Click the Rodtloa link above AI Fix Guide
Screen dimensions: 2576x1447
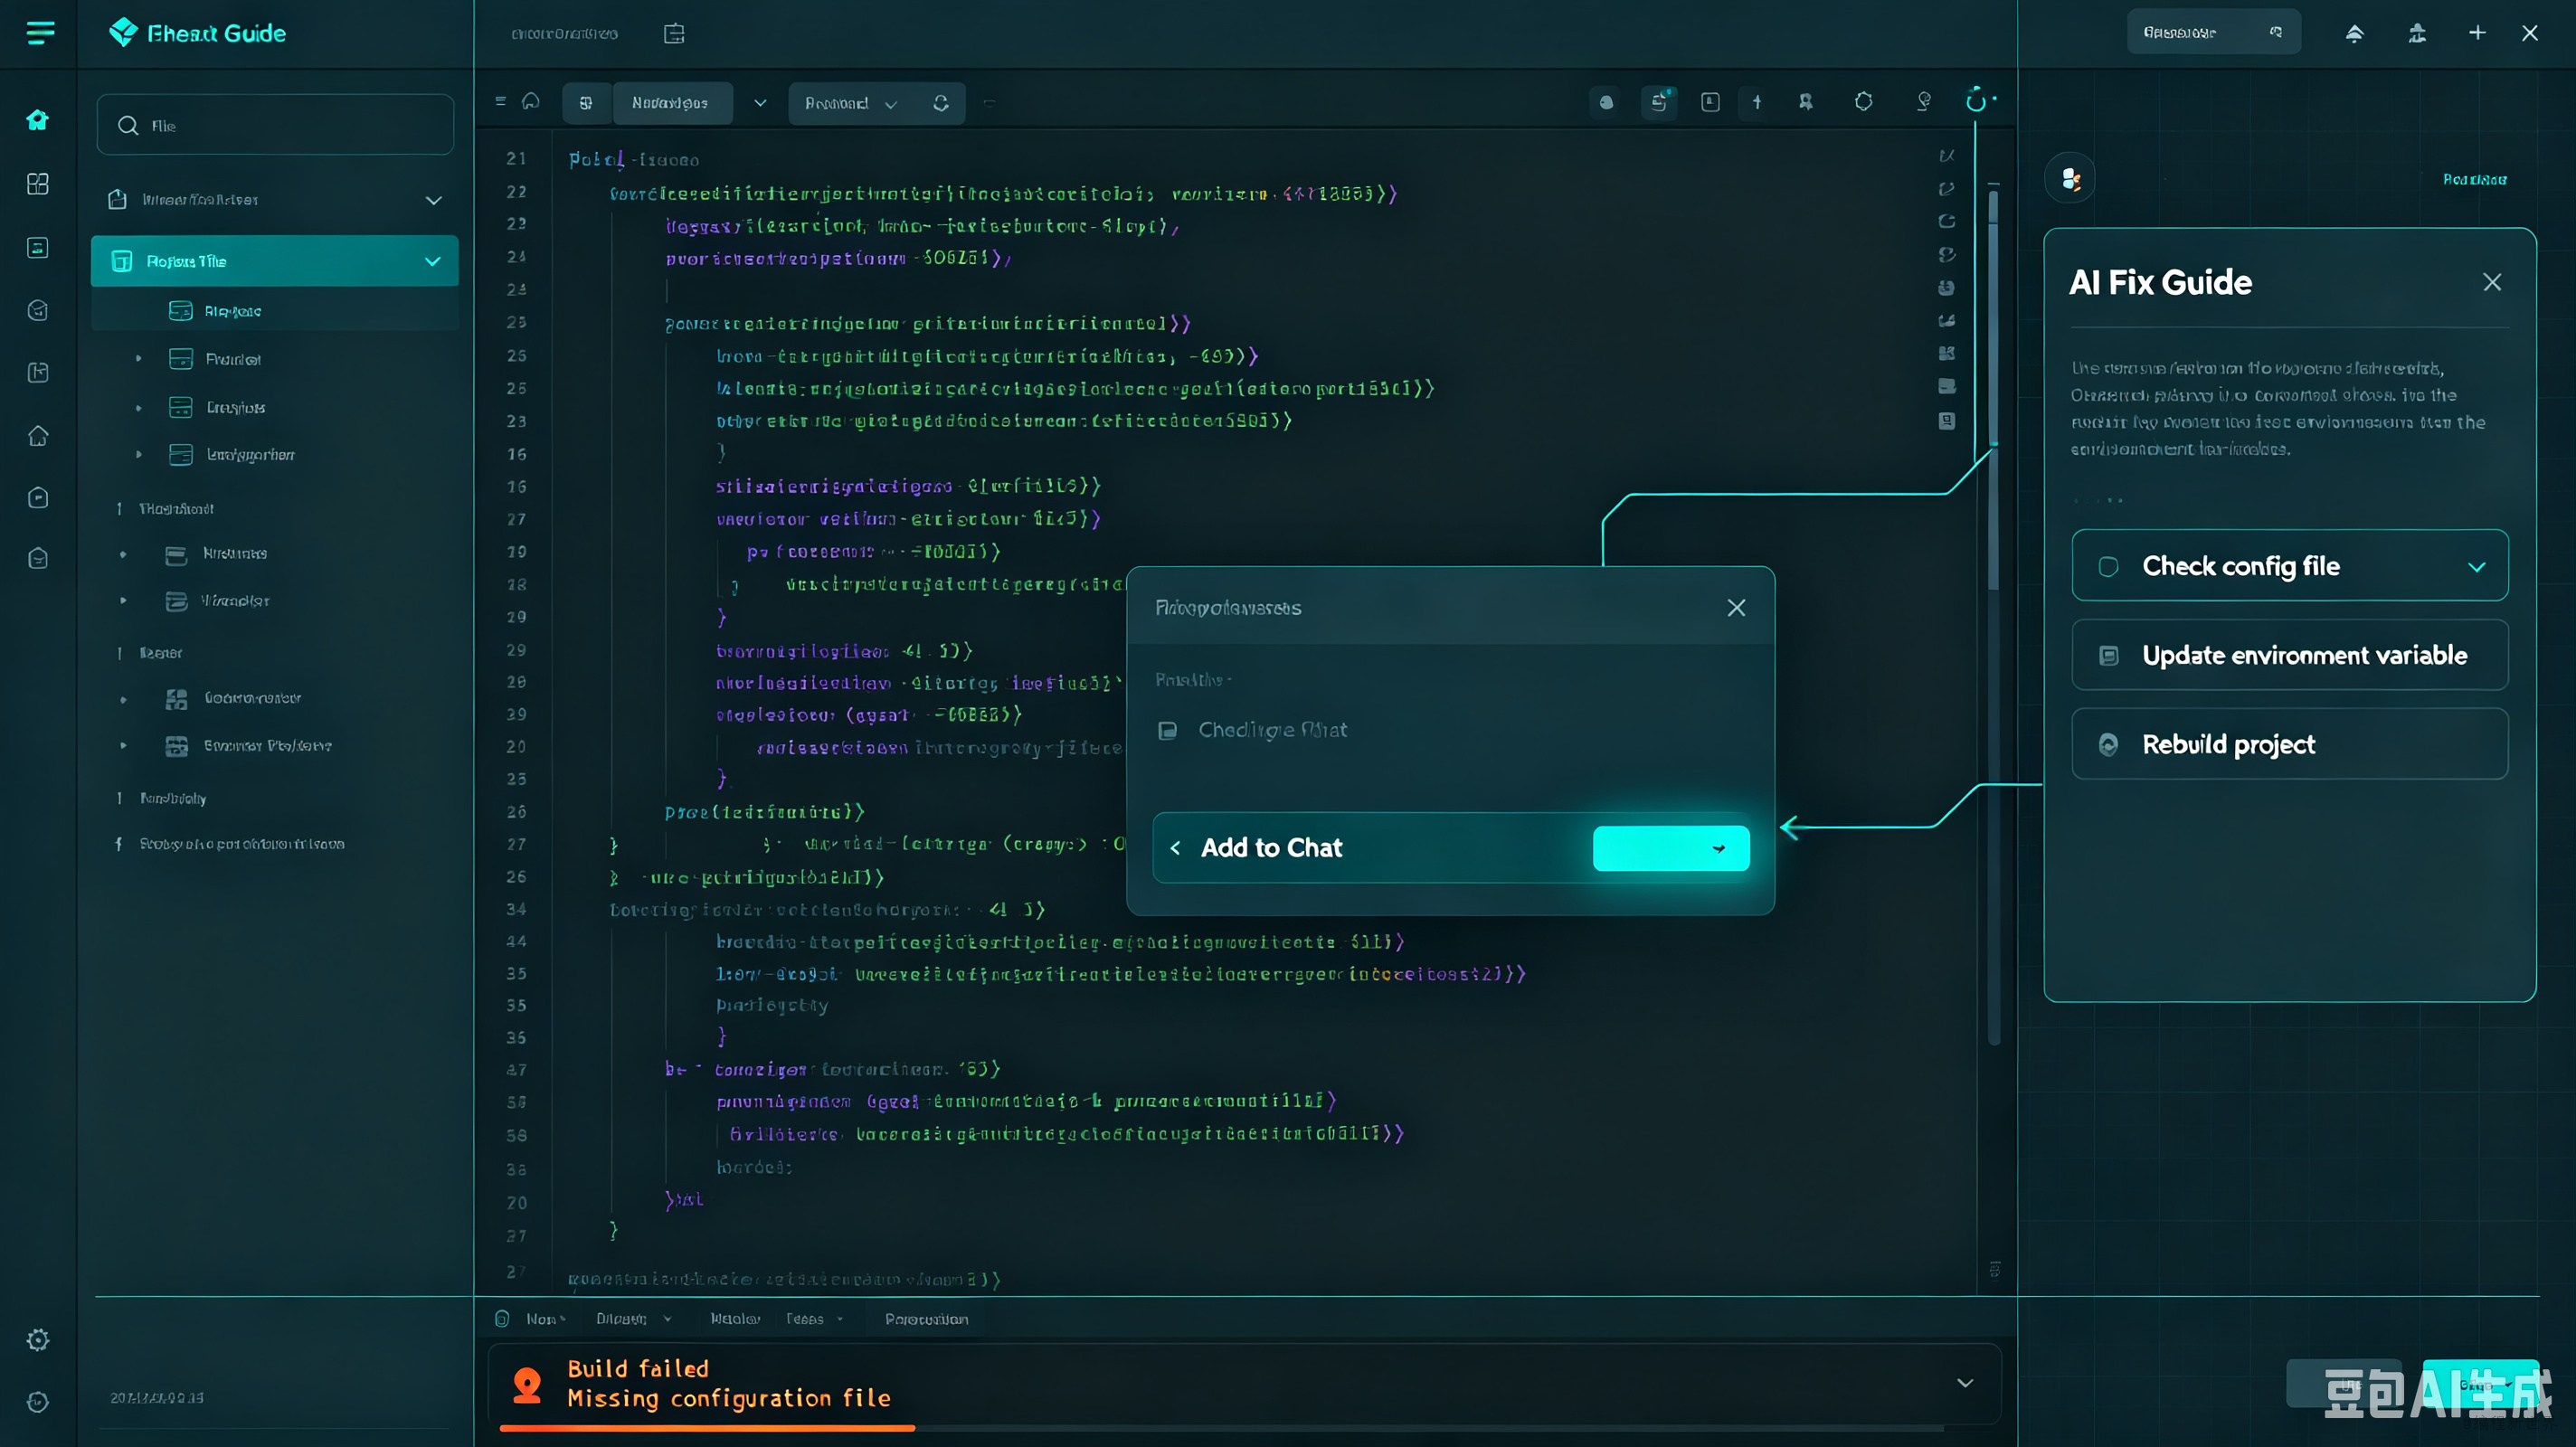(2475, 180)
